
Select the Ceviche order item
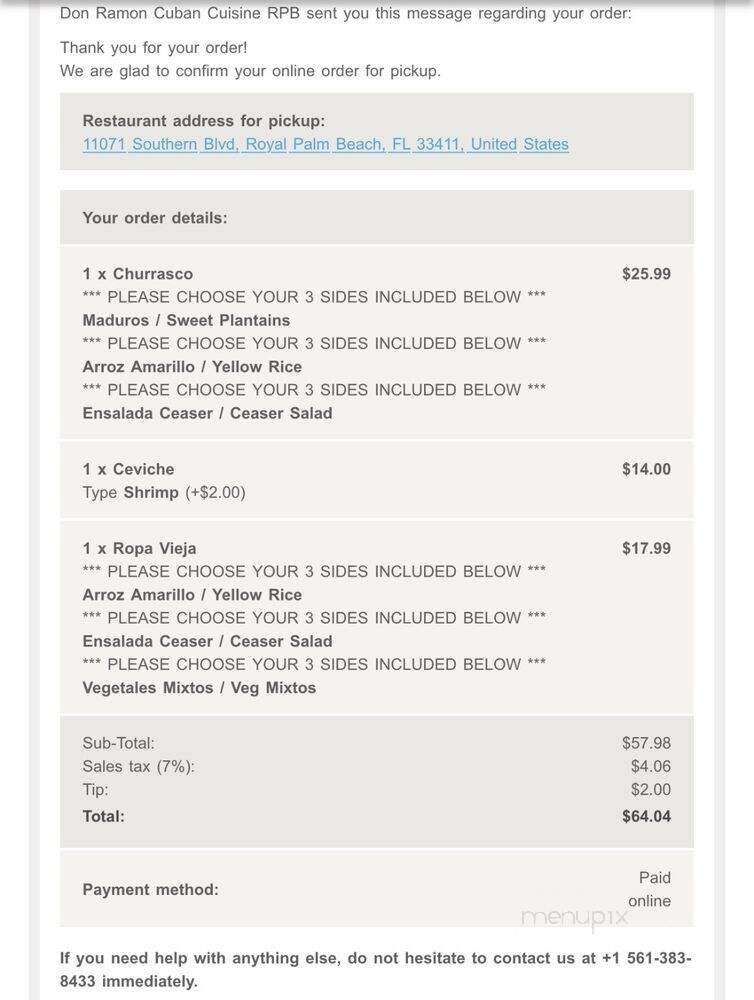click(128, 469)
